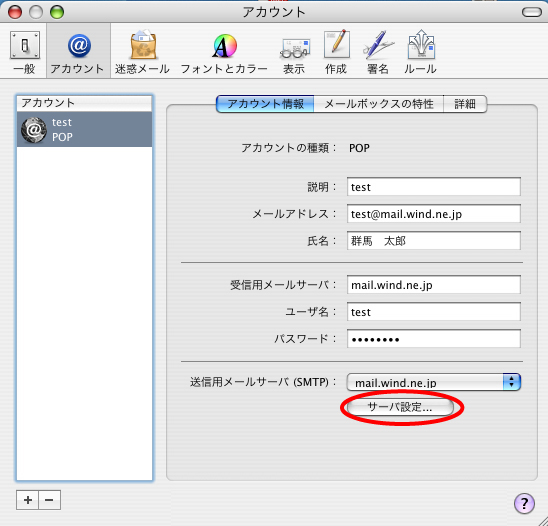Viewport: 548px width, 526px height.
Task: Open the 署名 signatures pane
Action: coord(378,52)
